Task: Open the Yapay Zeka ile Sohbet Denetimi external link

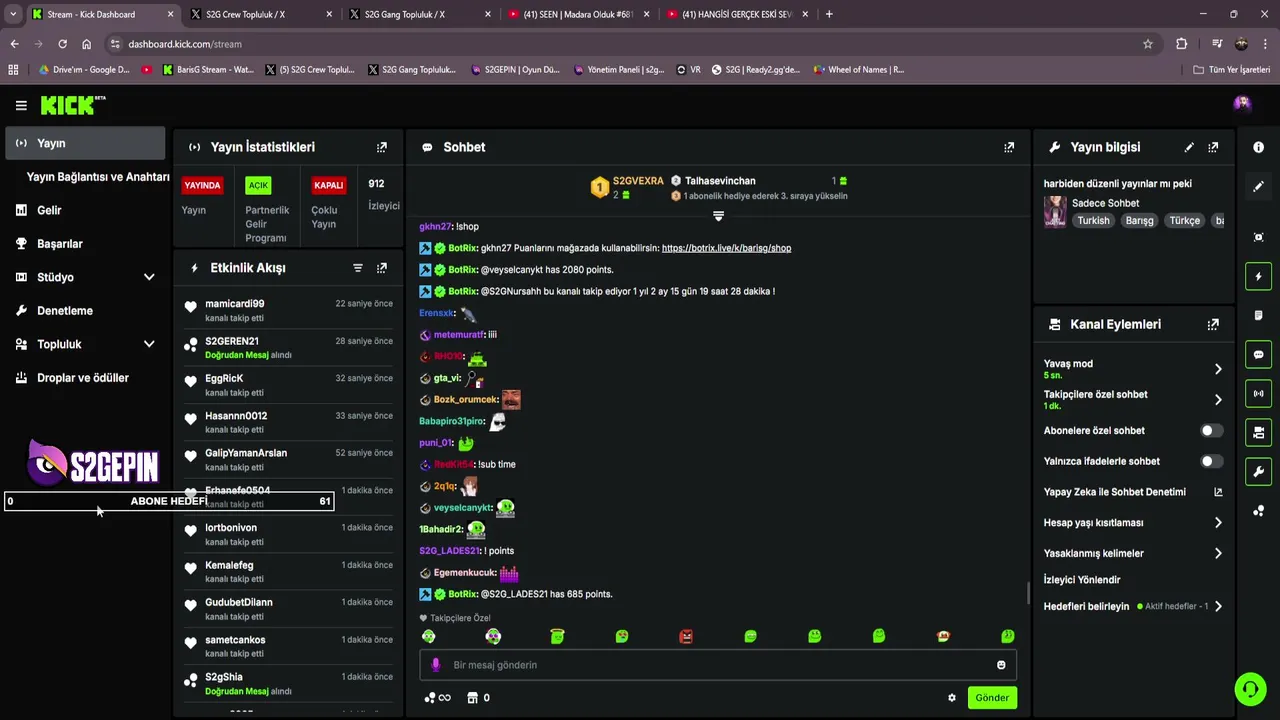Action: click(x=1218, y=492)
